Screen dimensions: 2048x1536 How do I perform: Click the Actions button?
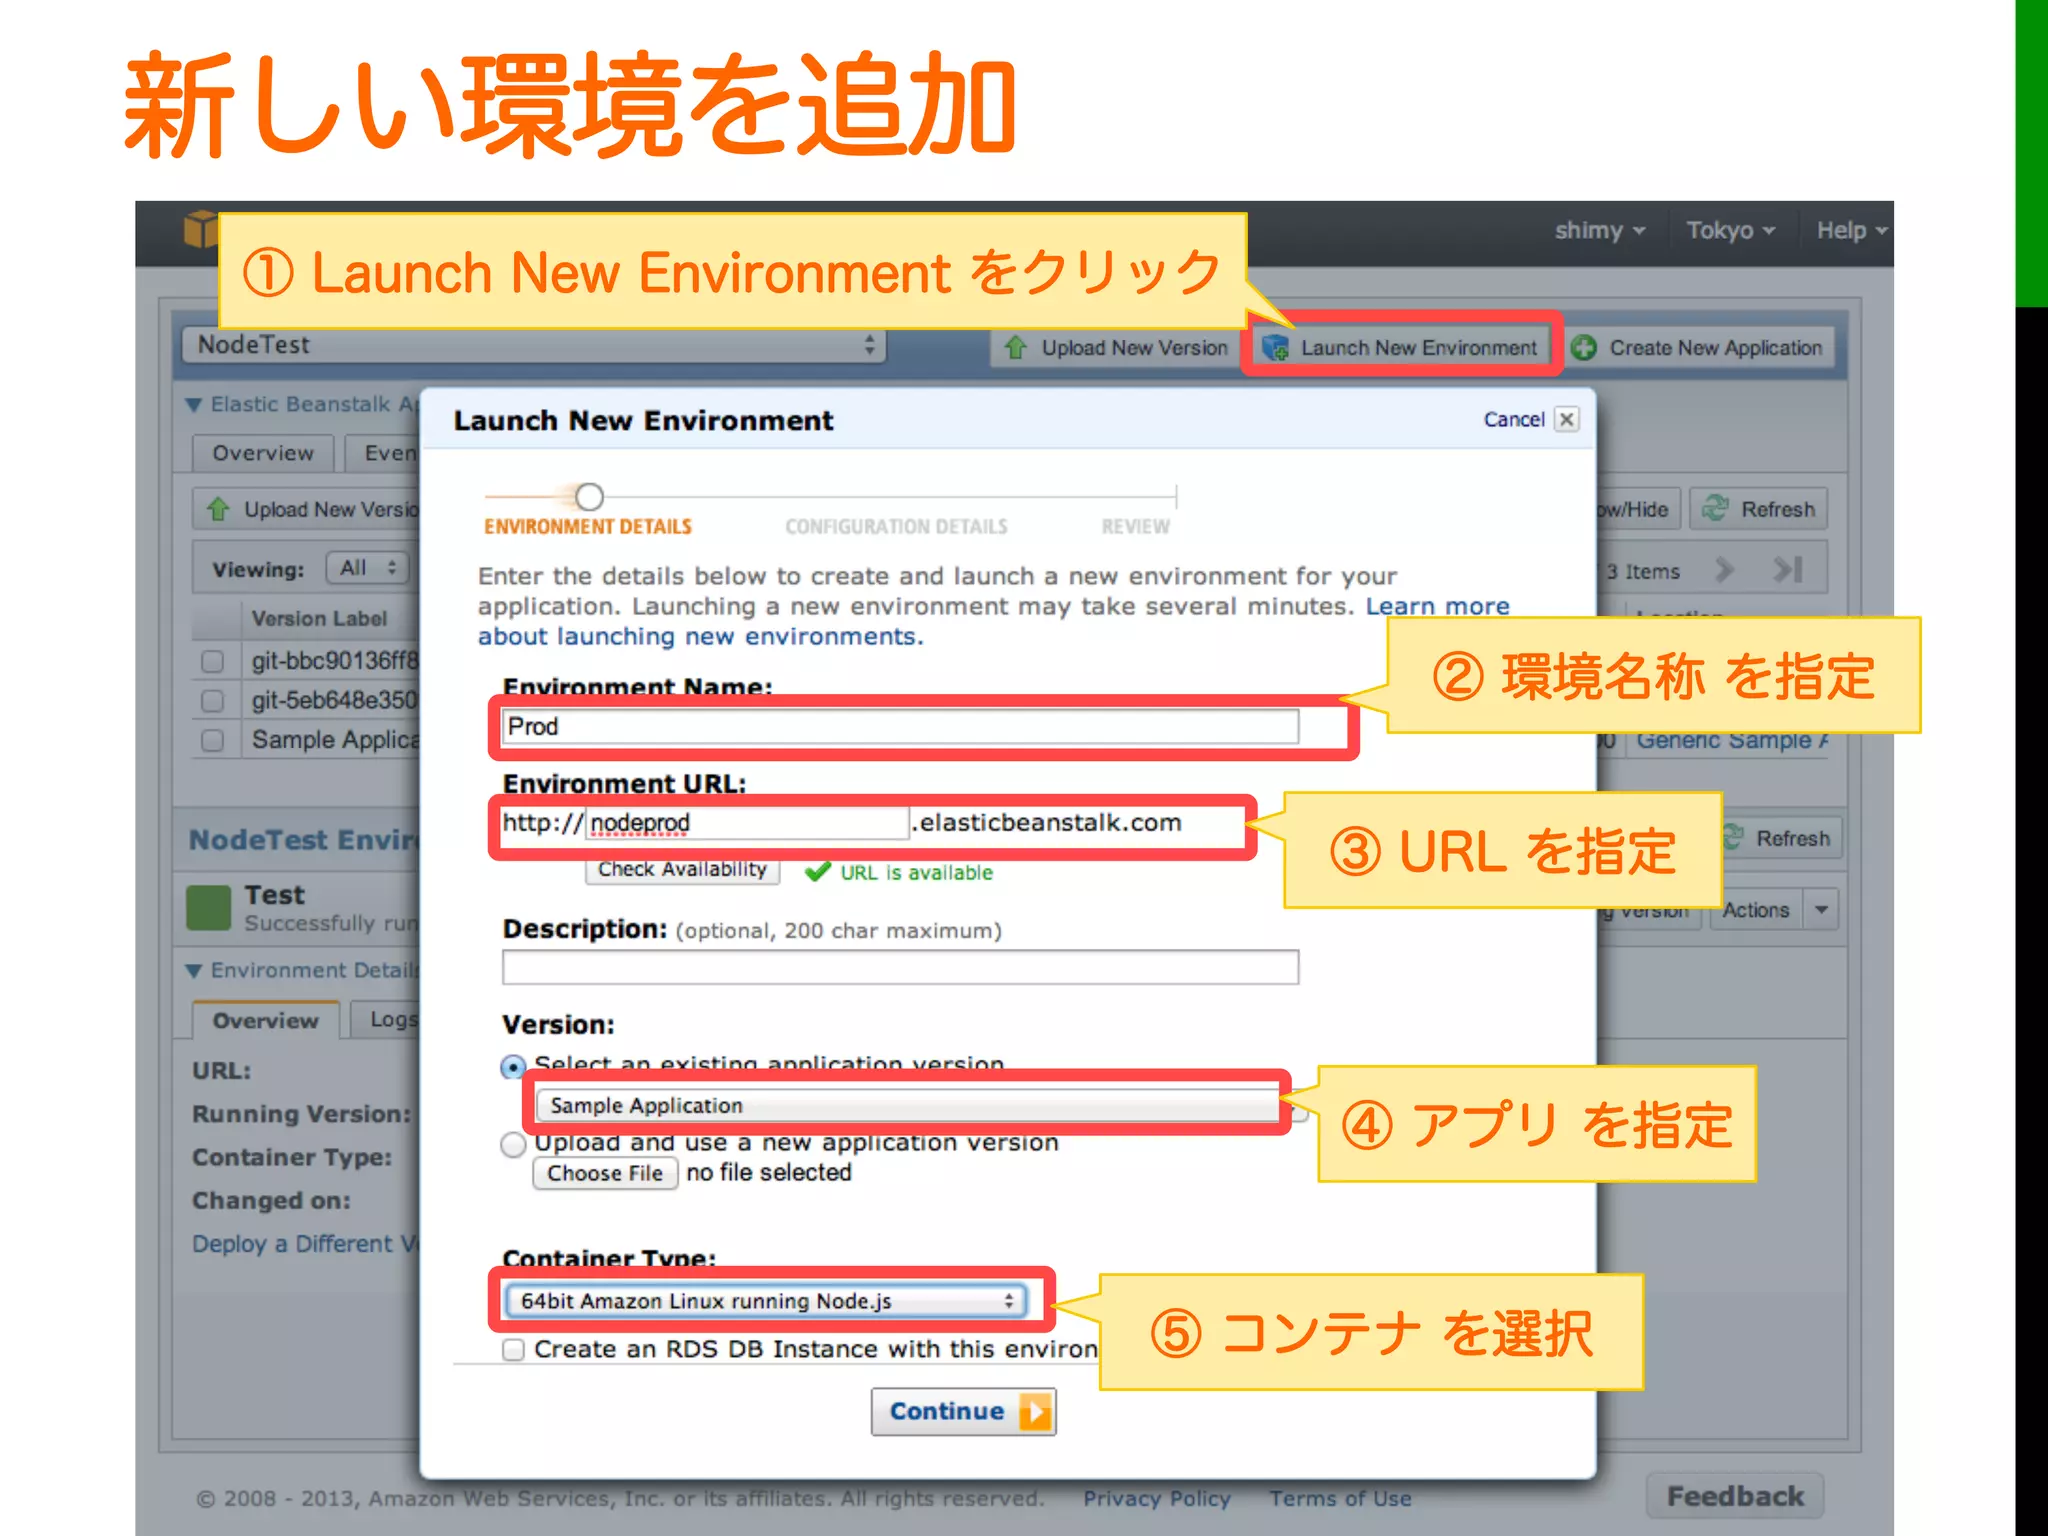pyautogui.click(x=1756, y=910)
